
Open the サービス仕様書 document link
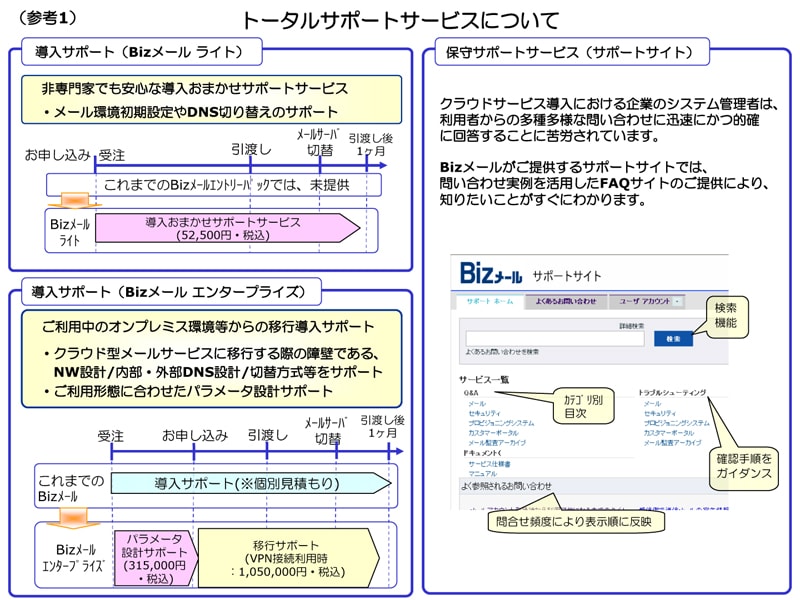pyautogui.click(x=489, y=464)
